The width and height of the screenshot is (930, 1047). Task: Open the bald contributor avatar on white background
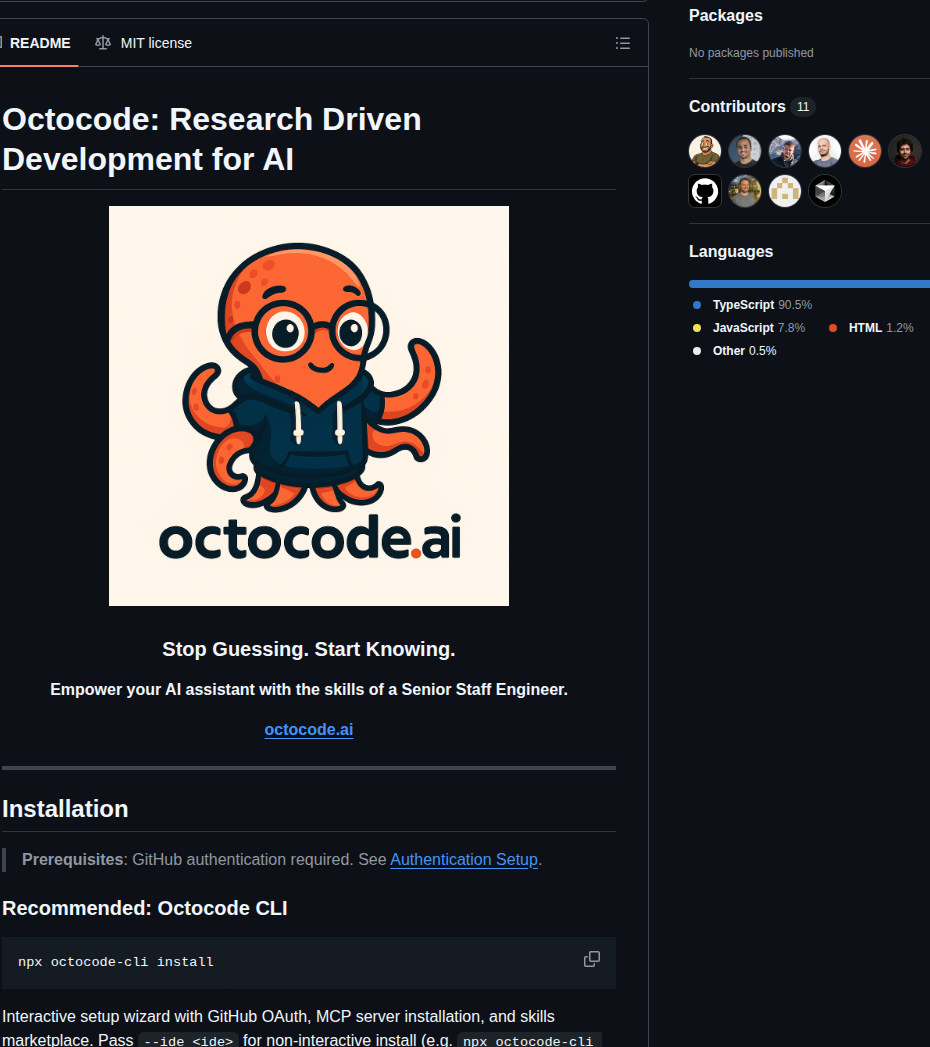[825, 151]
